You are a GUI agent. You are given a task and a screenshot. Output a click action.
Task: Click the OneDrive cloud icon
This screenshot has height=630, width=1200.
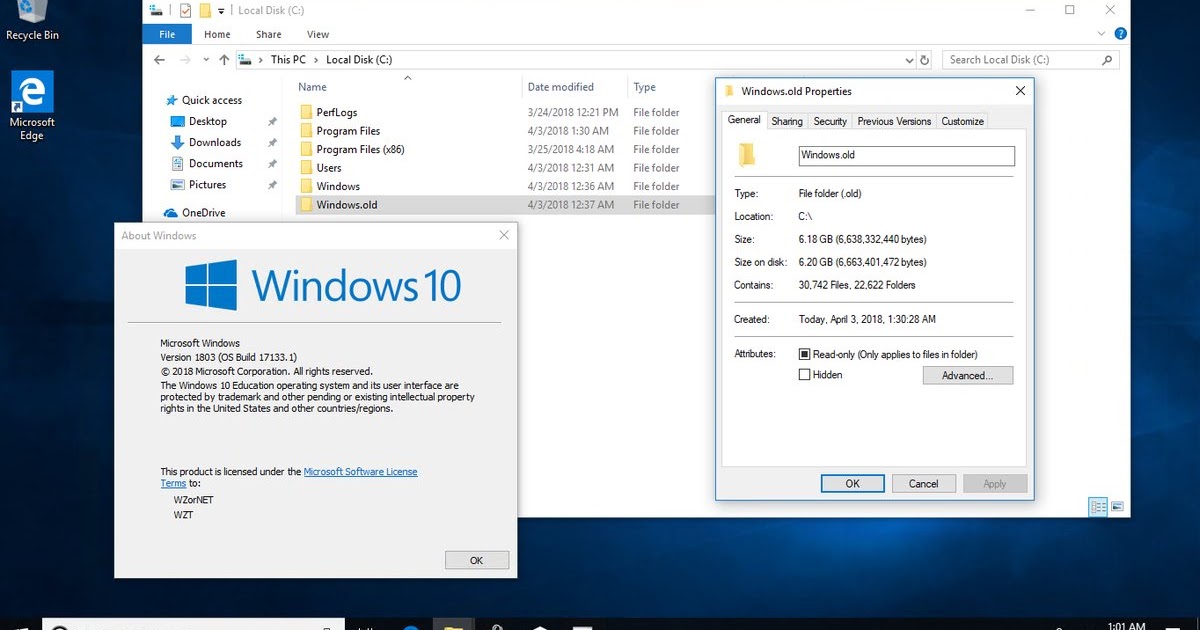tap(172, 213)
